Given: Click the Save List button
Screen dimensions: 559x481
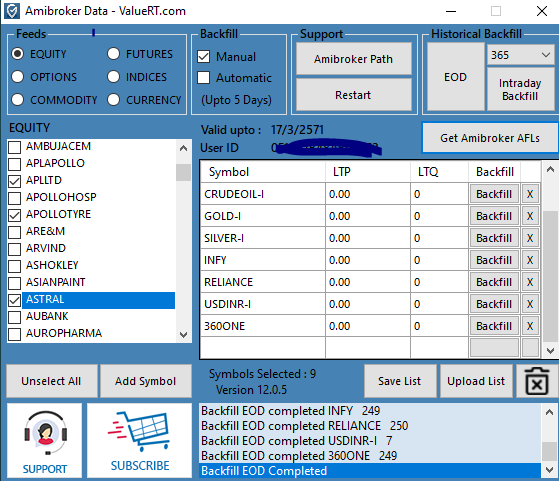Looking at the screenshot, I should click(400, 381).
